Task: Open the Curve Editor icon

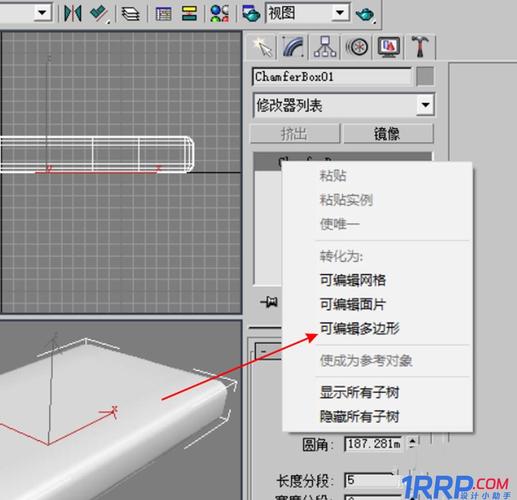Action: (163, 14)
